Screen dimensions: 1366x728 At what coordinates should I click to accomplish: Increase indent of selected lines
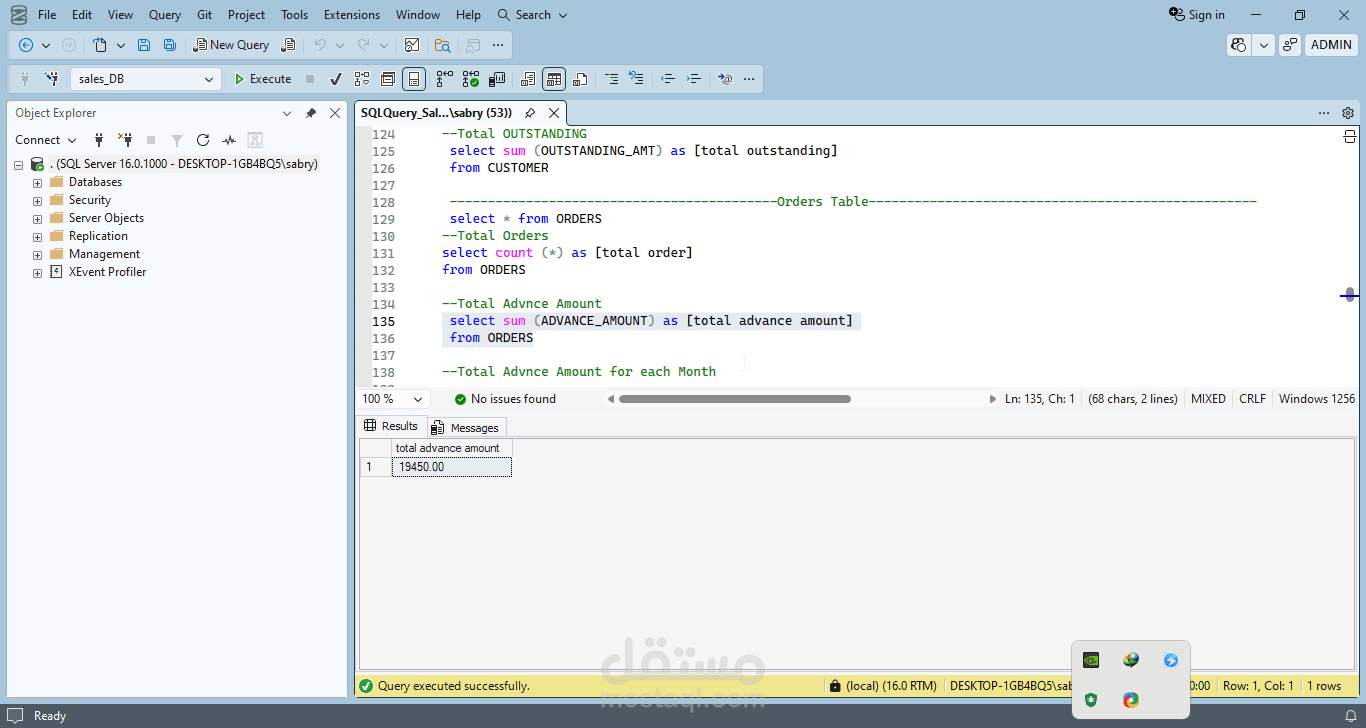[694, 79]
